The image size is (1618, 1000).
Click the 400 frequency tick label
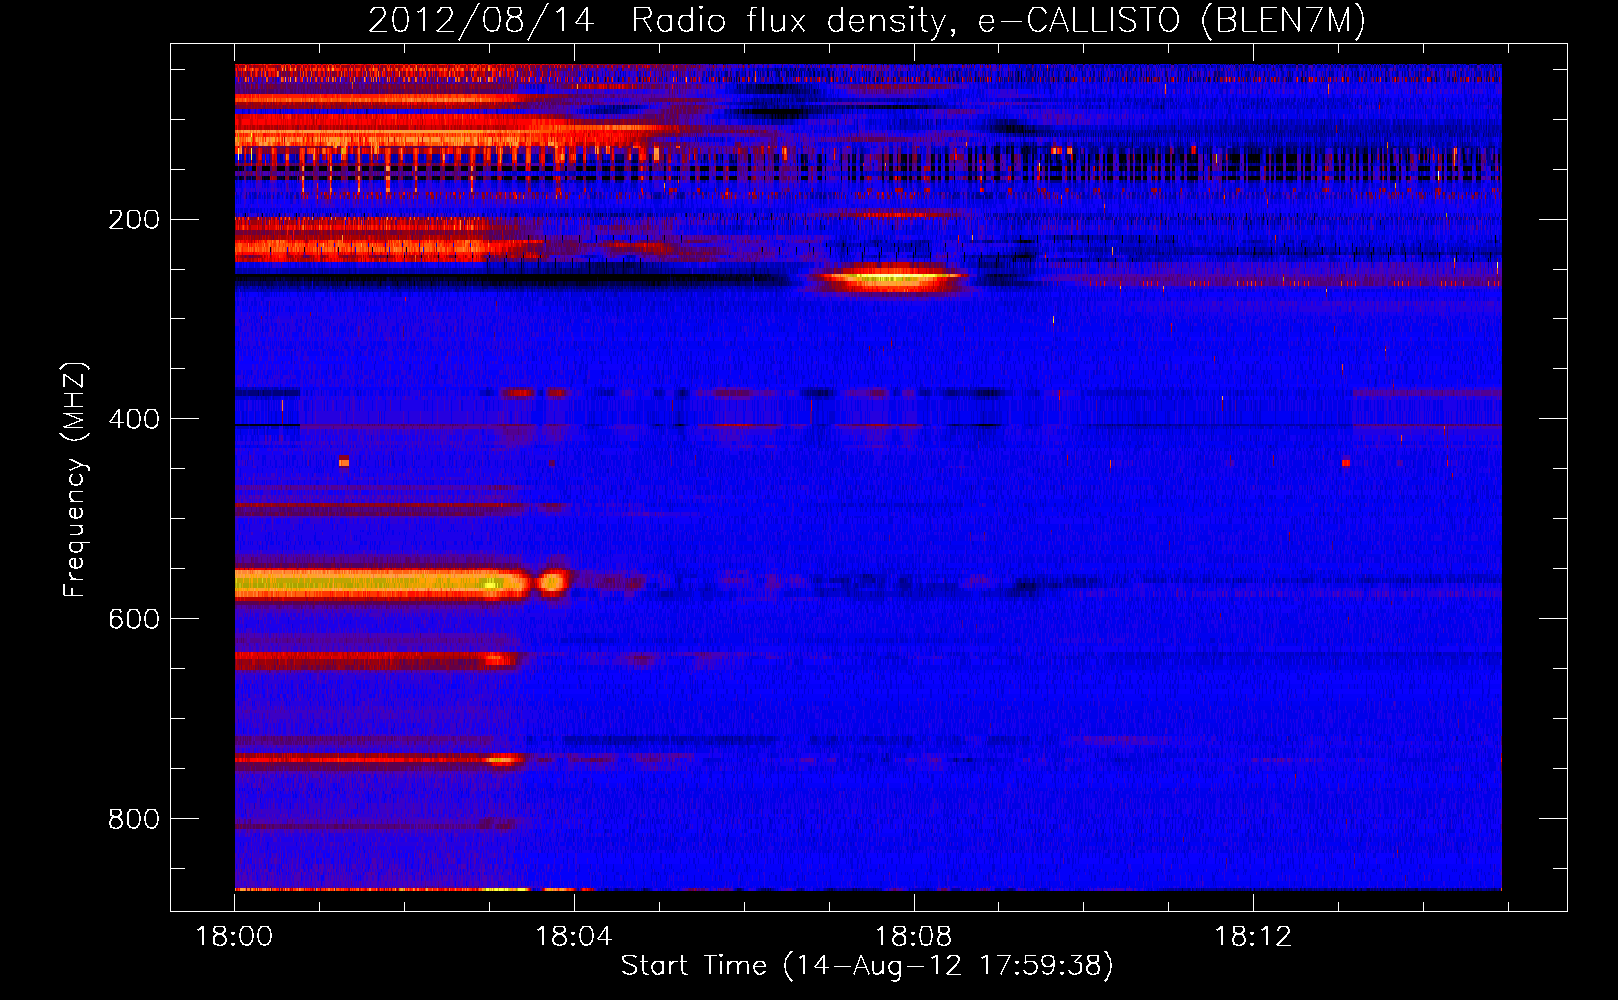(x=134, y=419)
